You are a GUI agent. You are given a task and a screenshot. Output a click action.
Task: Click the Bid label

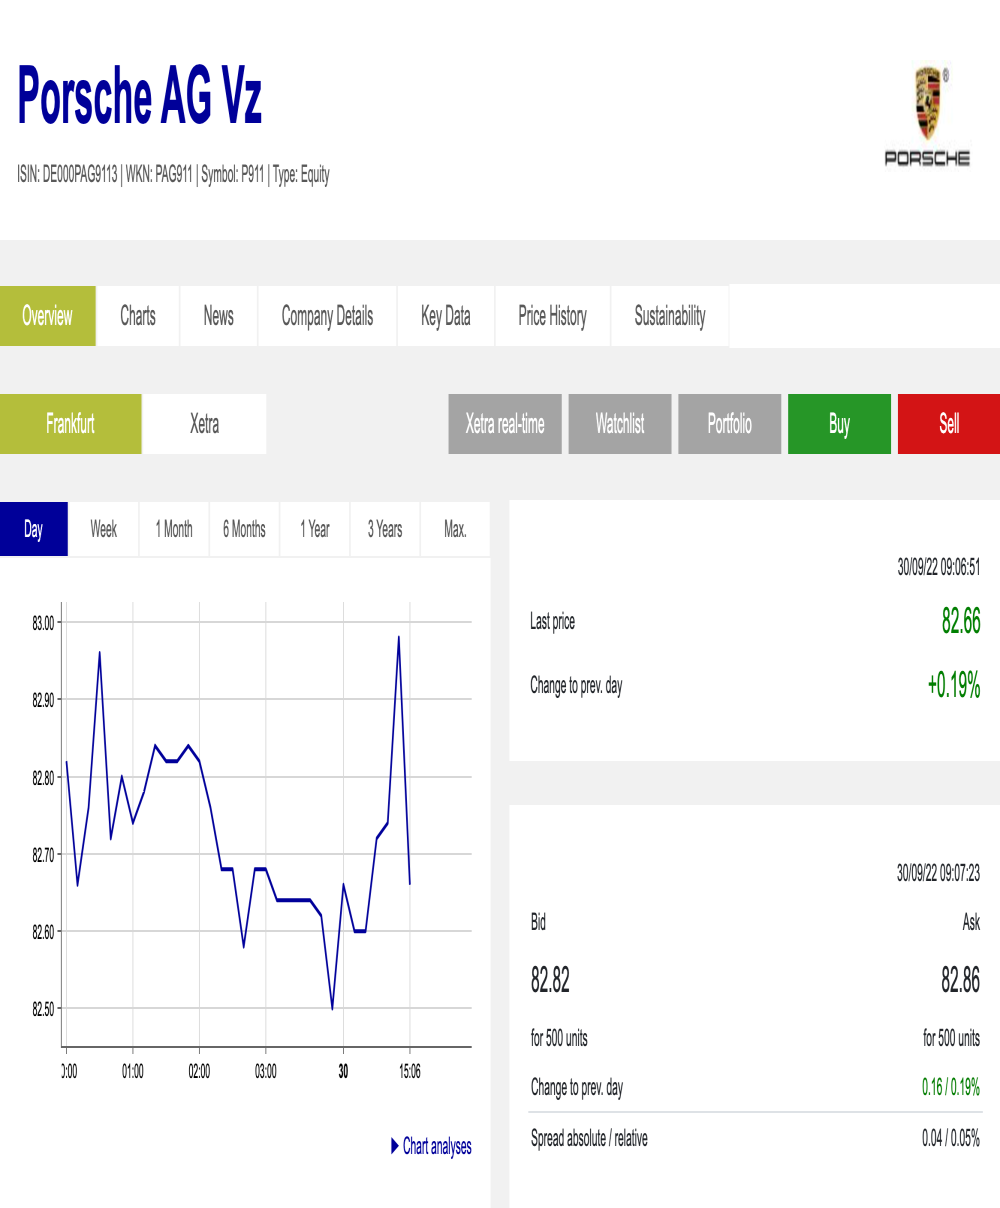tap(538, 922)
